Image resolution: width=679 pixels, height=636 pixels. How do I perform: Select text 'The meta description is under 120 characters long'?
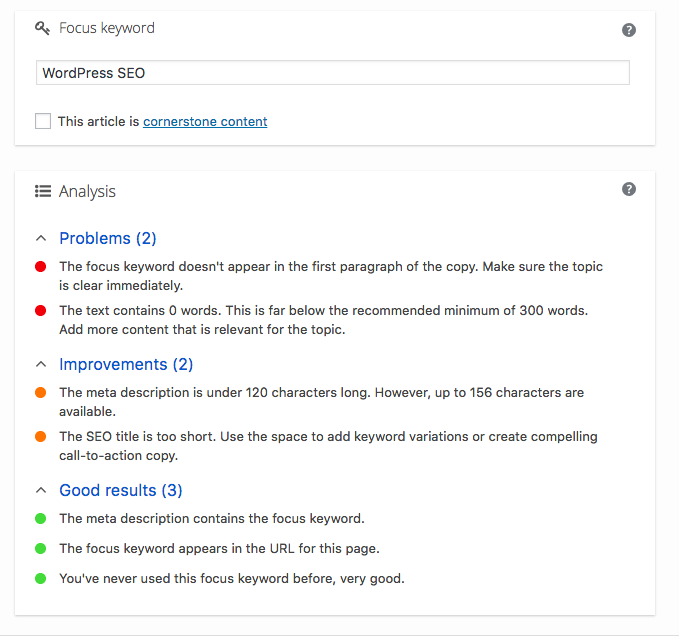[214, 393]
